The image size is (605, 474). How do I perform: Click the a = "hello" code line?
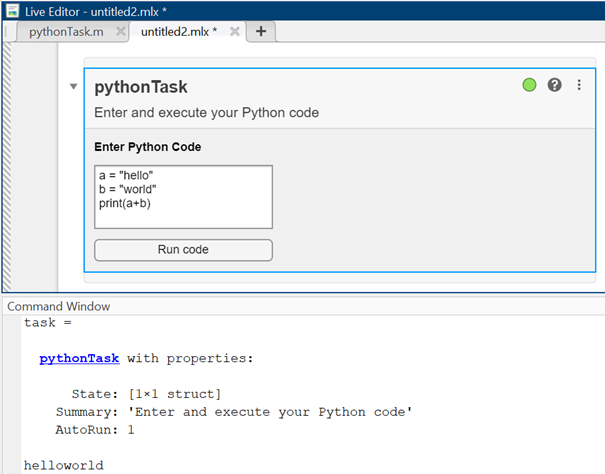click(126, 176)
